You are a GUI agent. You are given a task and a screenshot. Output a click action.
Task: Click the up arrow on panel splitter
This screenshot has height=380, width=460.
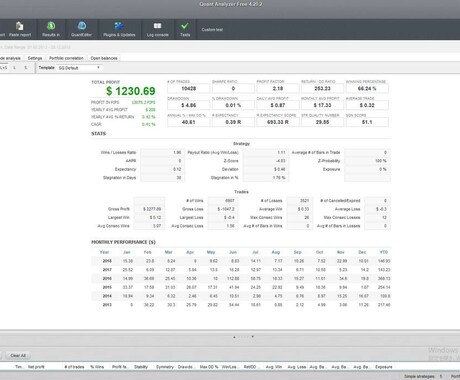pyautogui.click(x=234, y=337)
